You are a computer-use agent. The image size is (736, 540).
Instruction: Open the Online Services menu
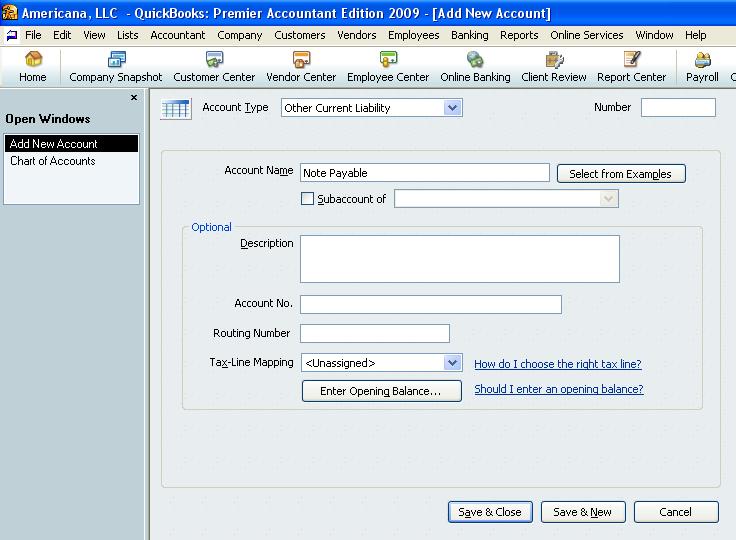(x=587, y=35)
